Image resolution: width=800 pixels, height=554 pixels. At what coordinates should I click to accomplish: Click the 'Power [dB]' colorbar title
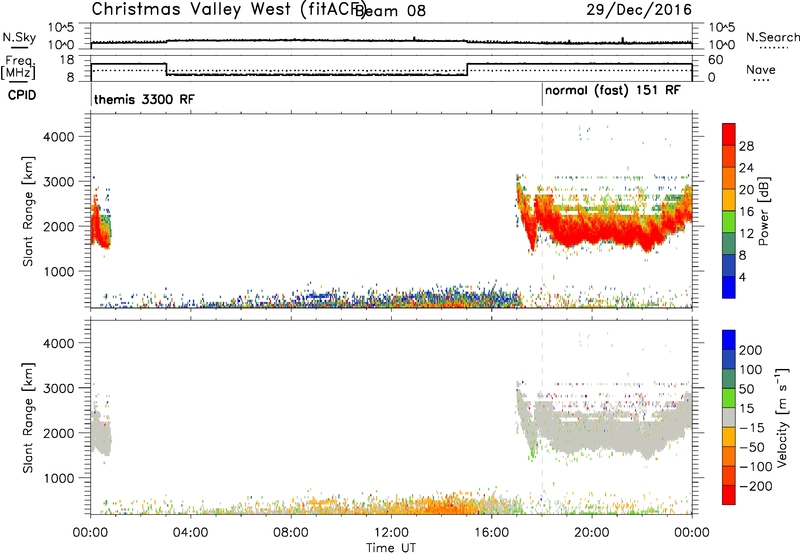(764, 211)
